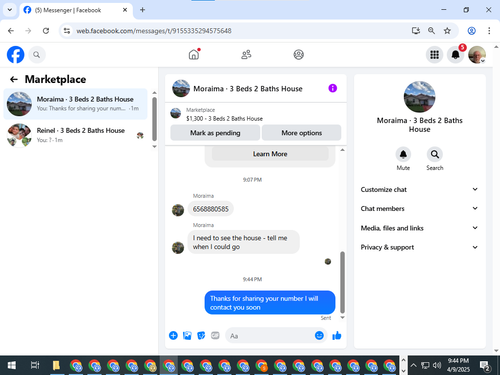
Task: Choose a sticker icon in composer
Action: [x=201, y=335]
